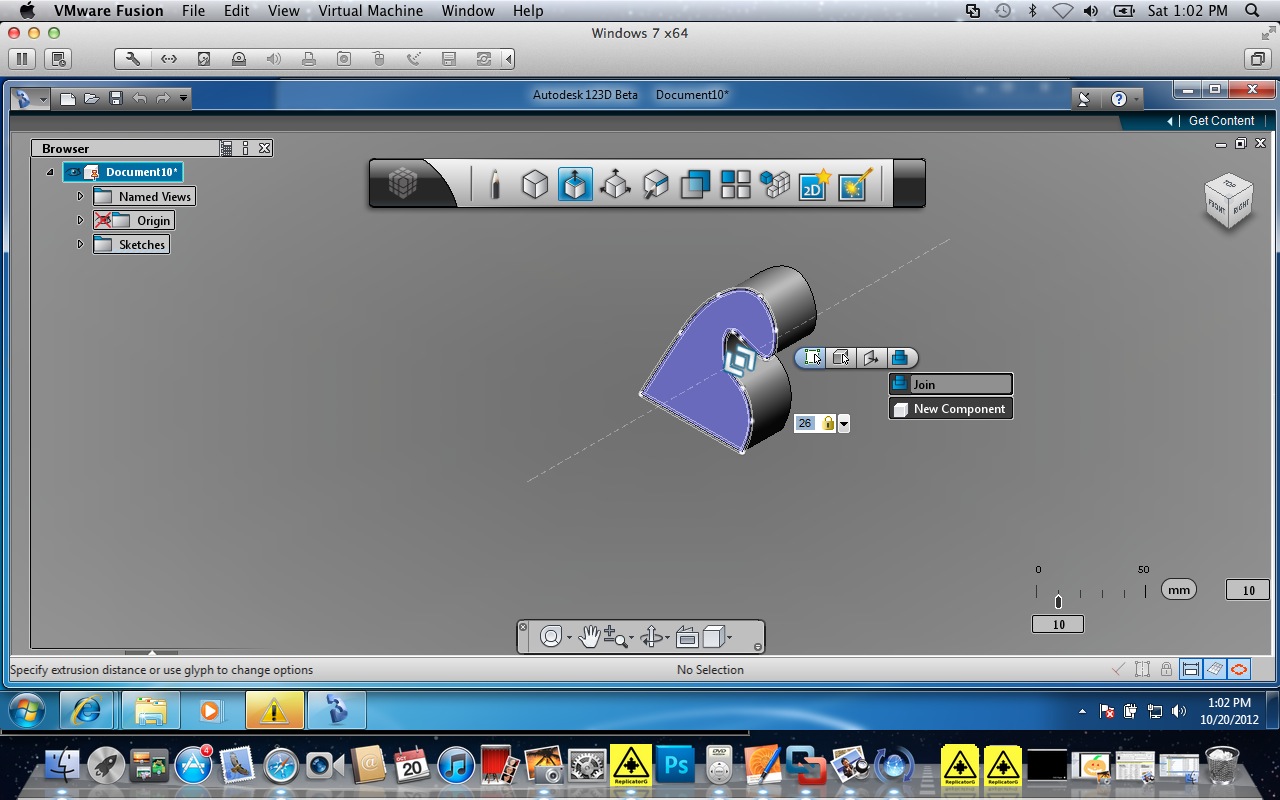This screenshot has width=1280, height=800.
Task: Click the magic wand materials icon
Action: 855,184
